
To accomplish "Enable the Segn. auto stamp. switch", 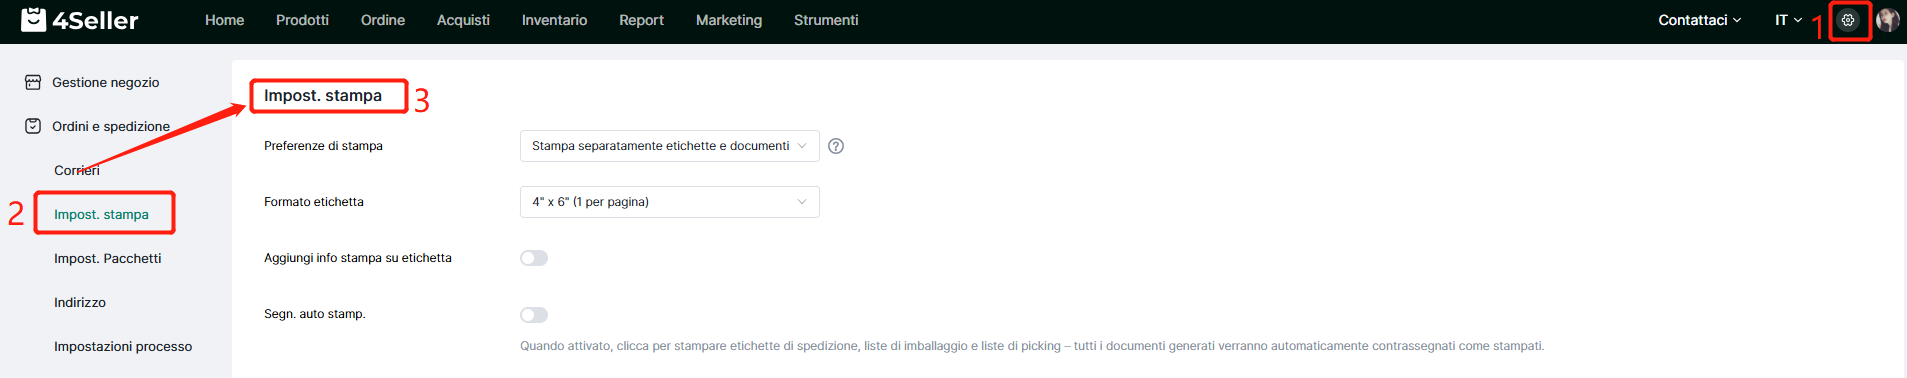I will tap(534, 315).
